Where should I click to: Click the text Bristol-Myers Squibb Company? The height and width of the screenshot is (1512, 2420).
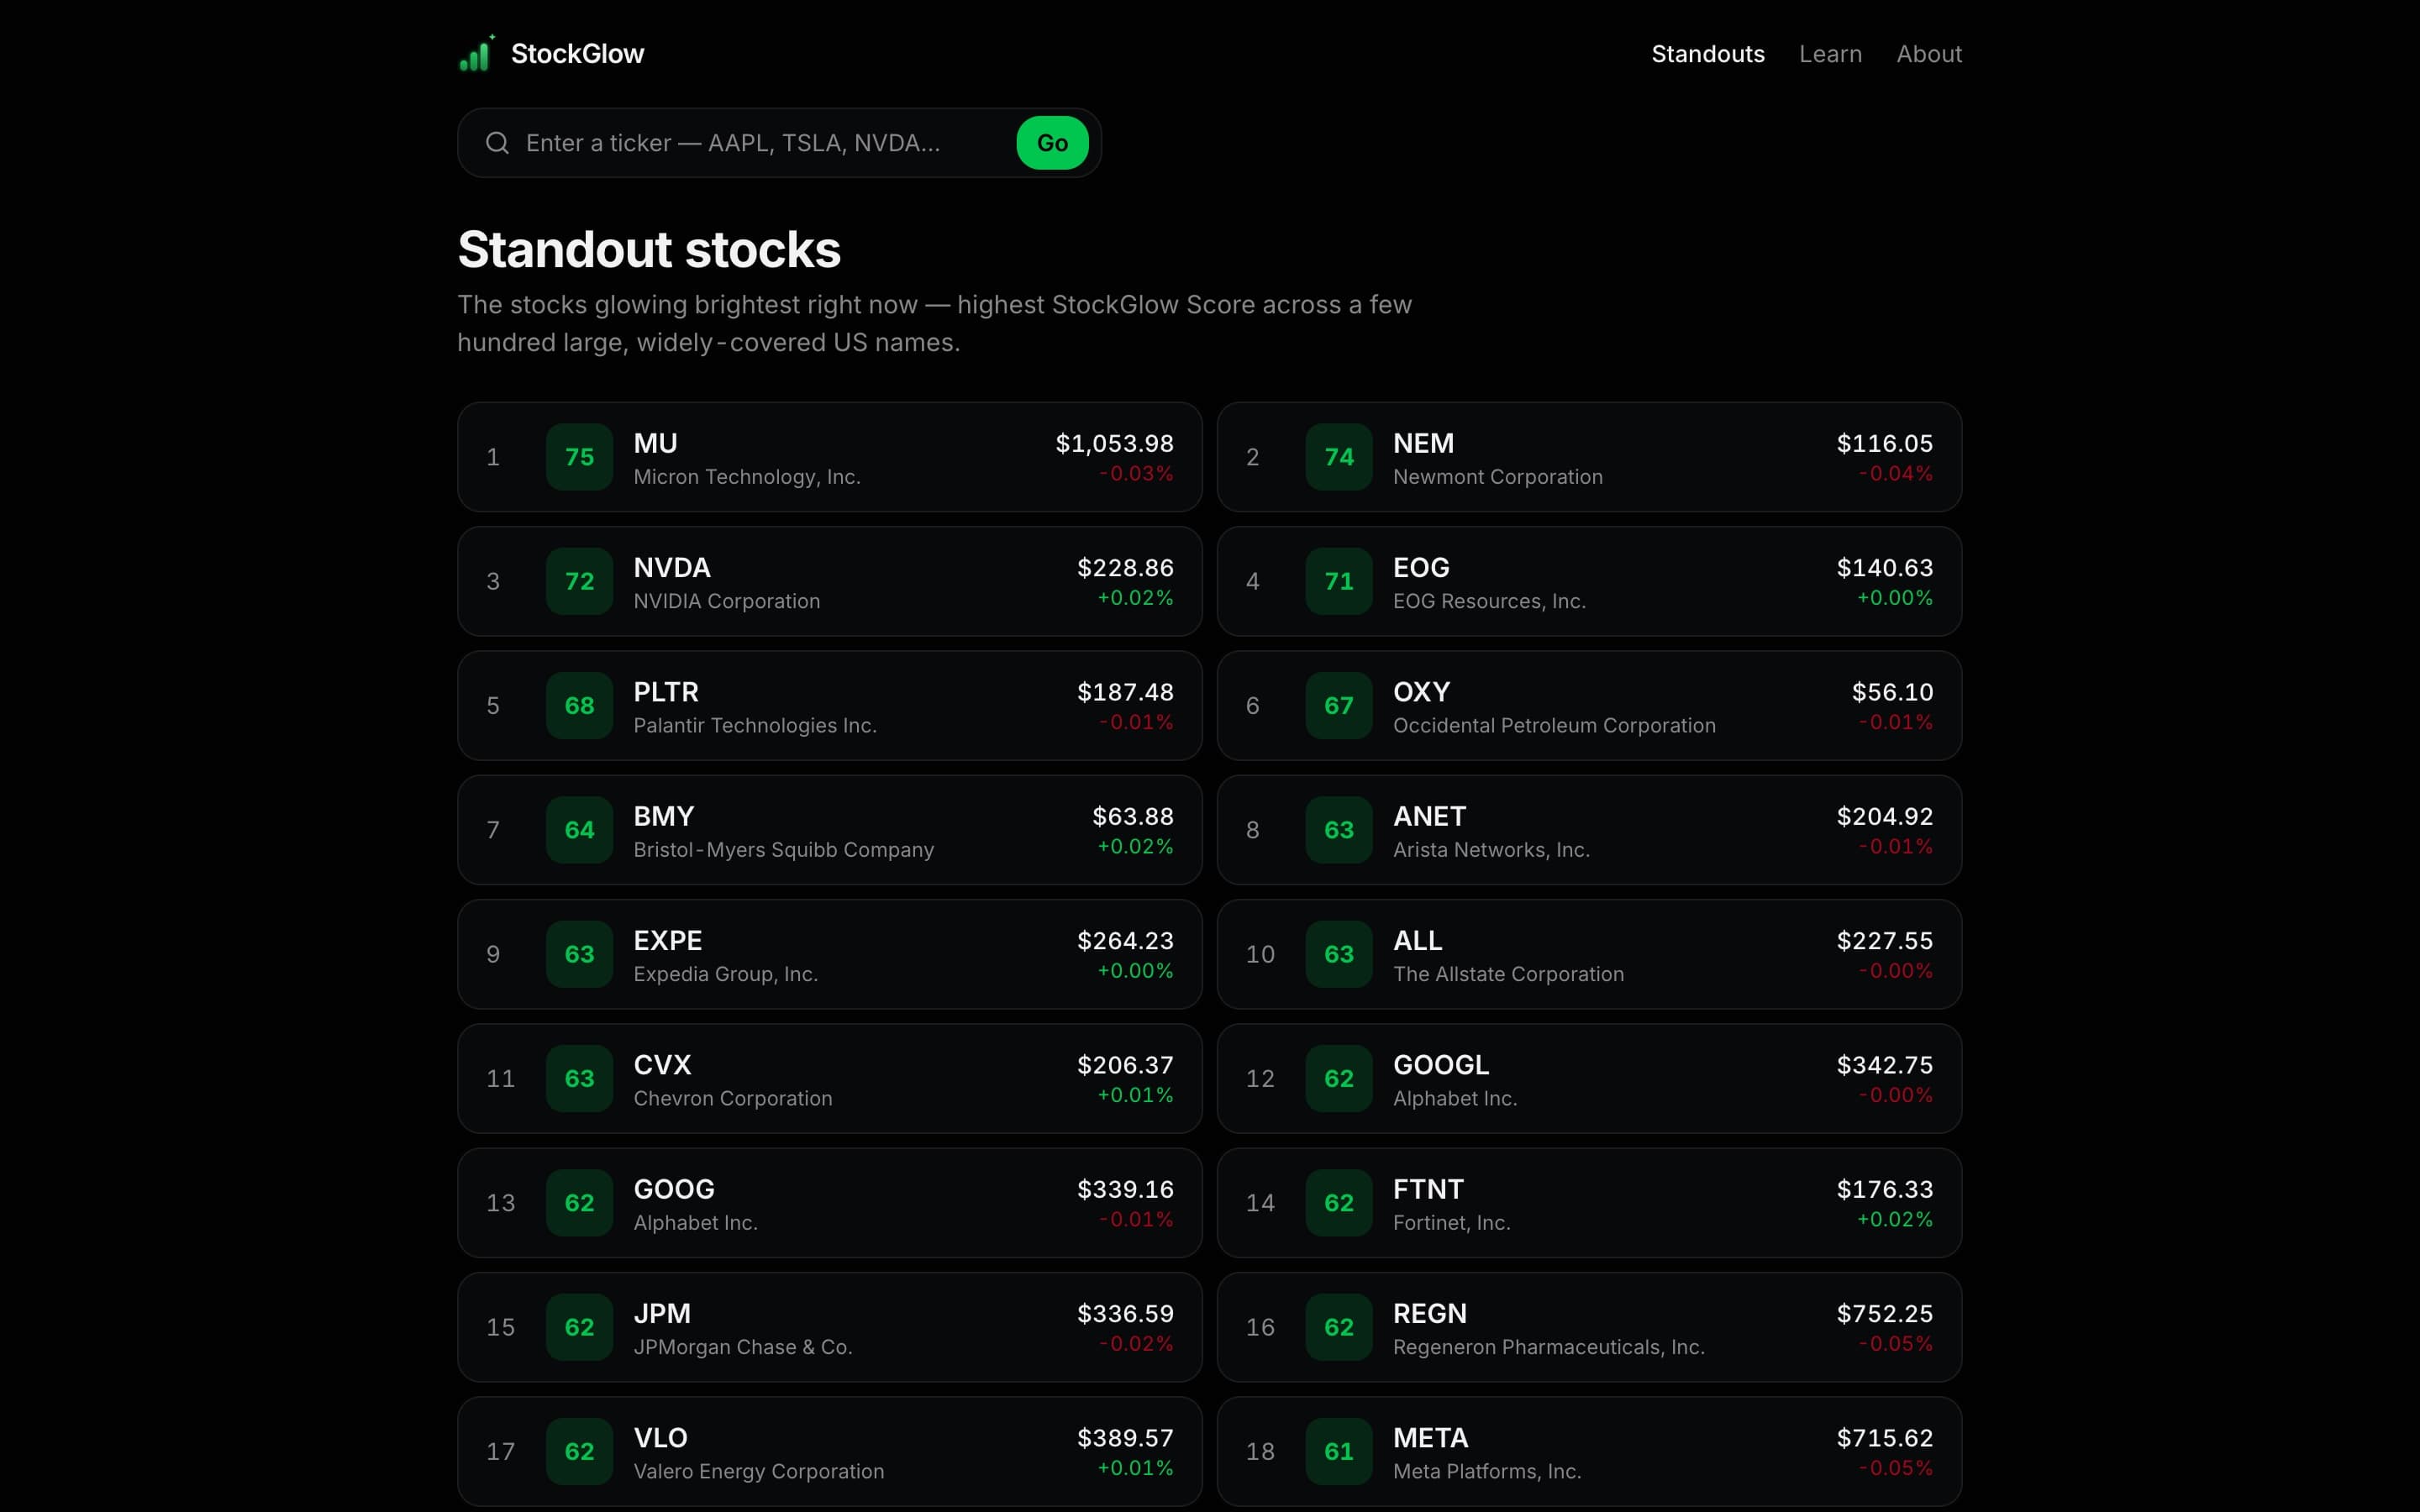[784, 850]
